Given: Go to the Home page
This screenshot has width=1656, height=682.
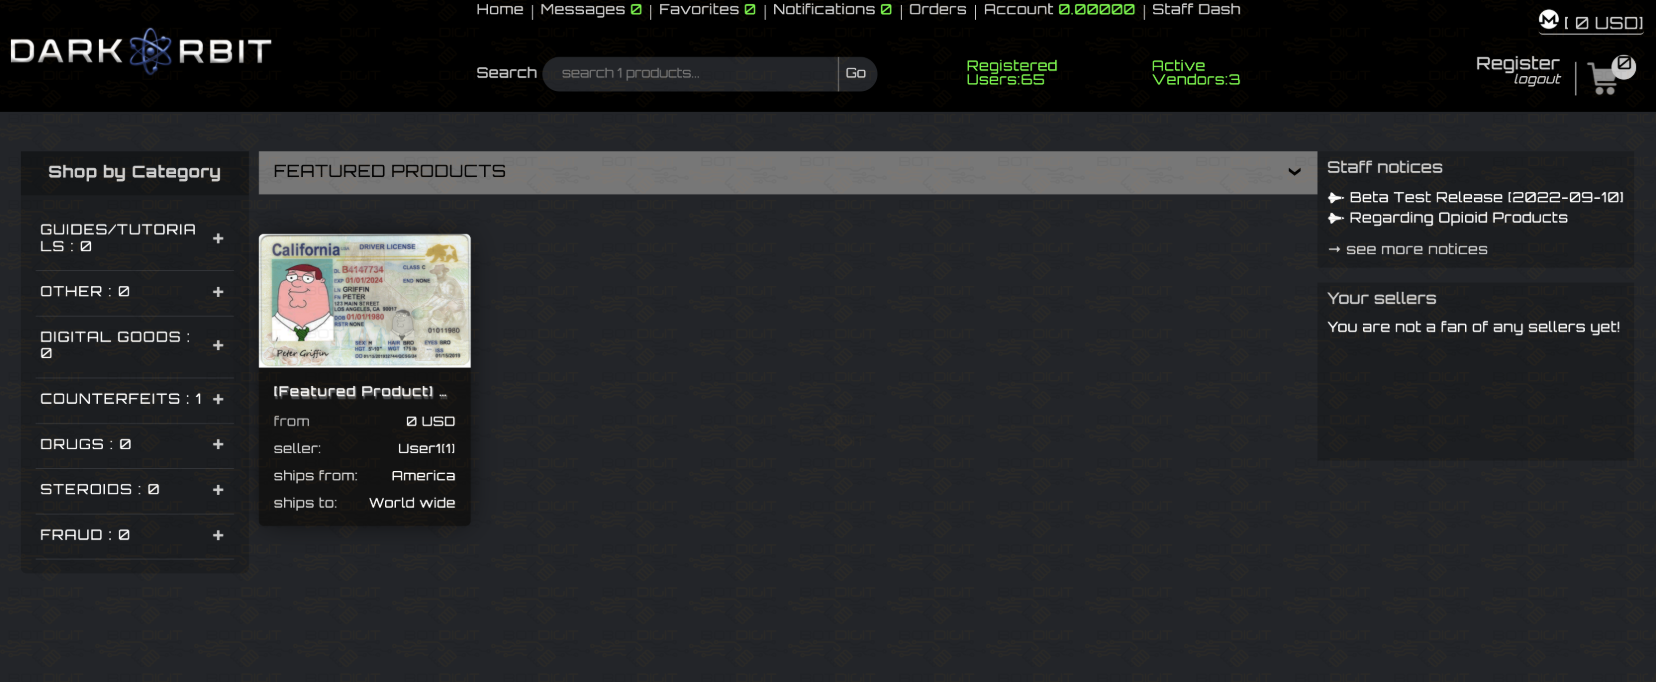Looking at the screenshot, I should click(500, 9).
